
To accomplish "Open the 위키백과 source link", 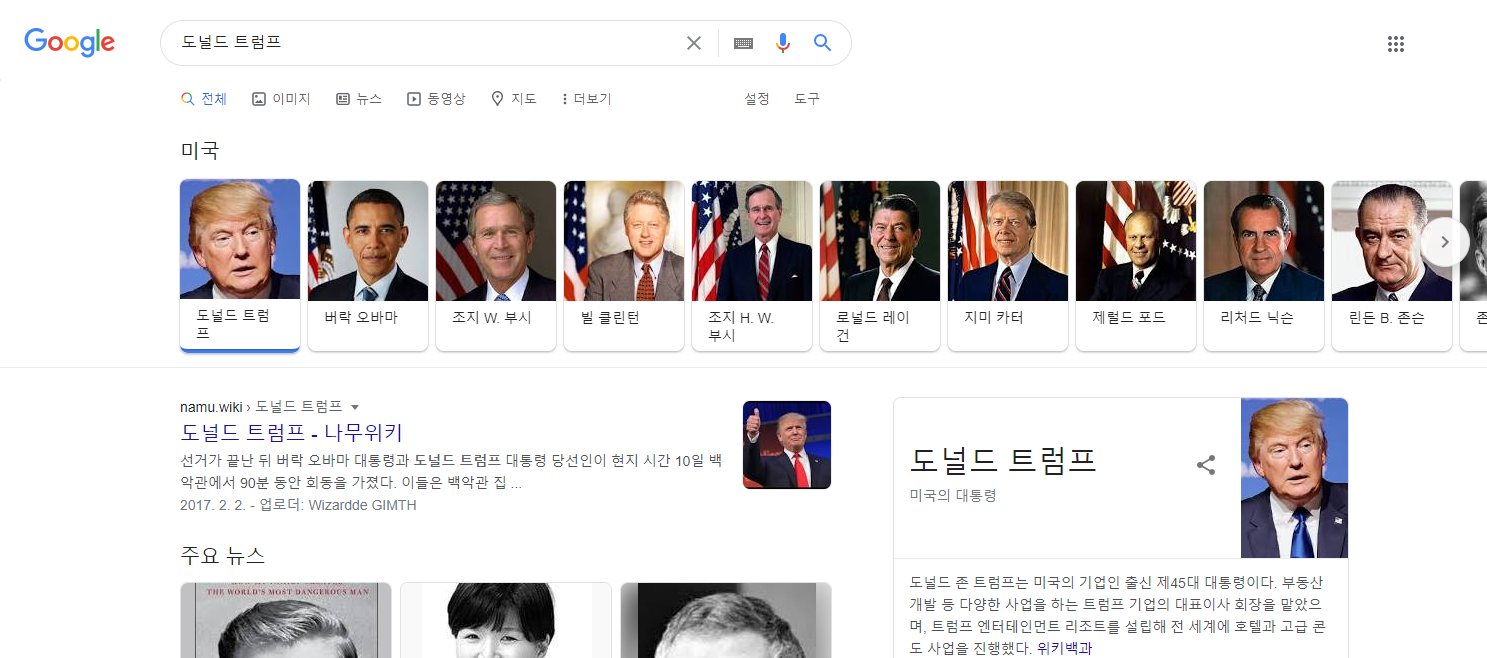I will (x=1064, y=648).
